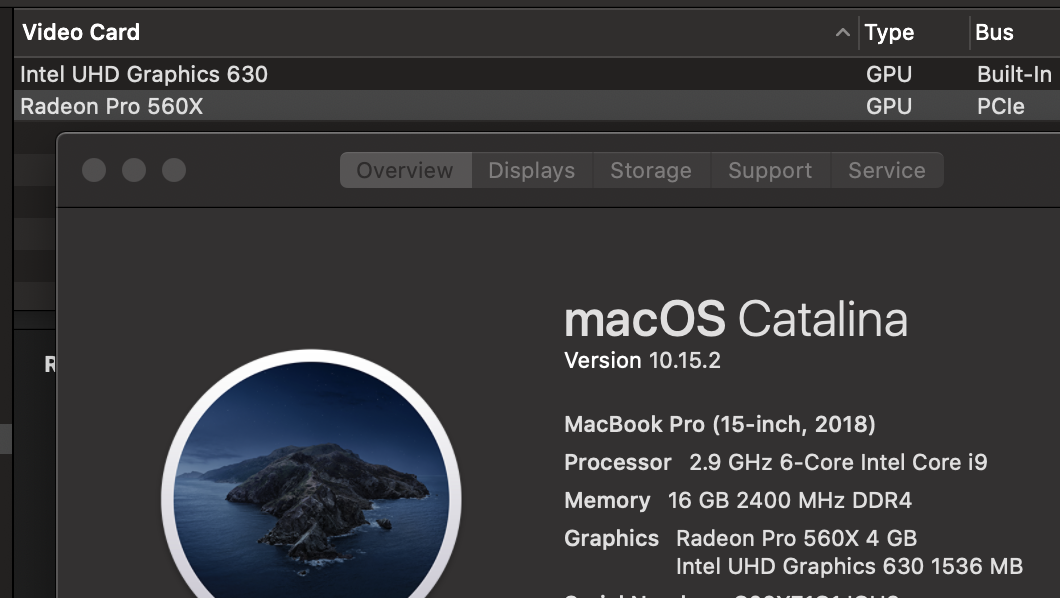Select Radeon Pro 560X row

(x=537, y=106)
